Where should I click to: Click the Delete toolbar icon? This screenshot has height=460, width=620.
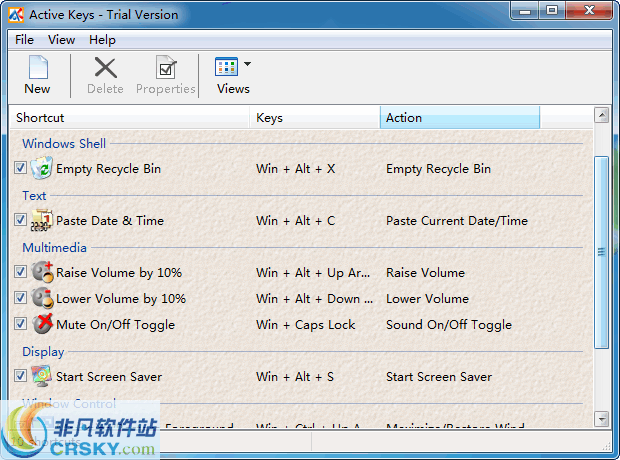(x=106, y=68)
